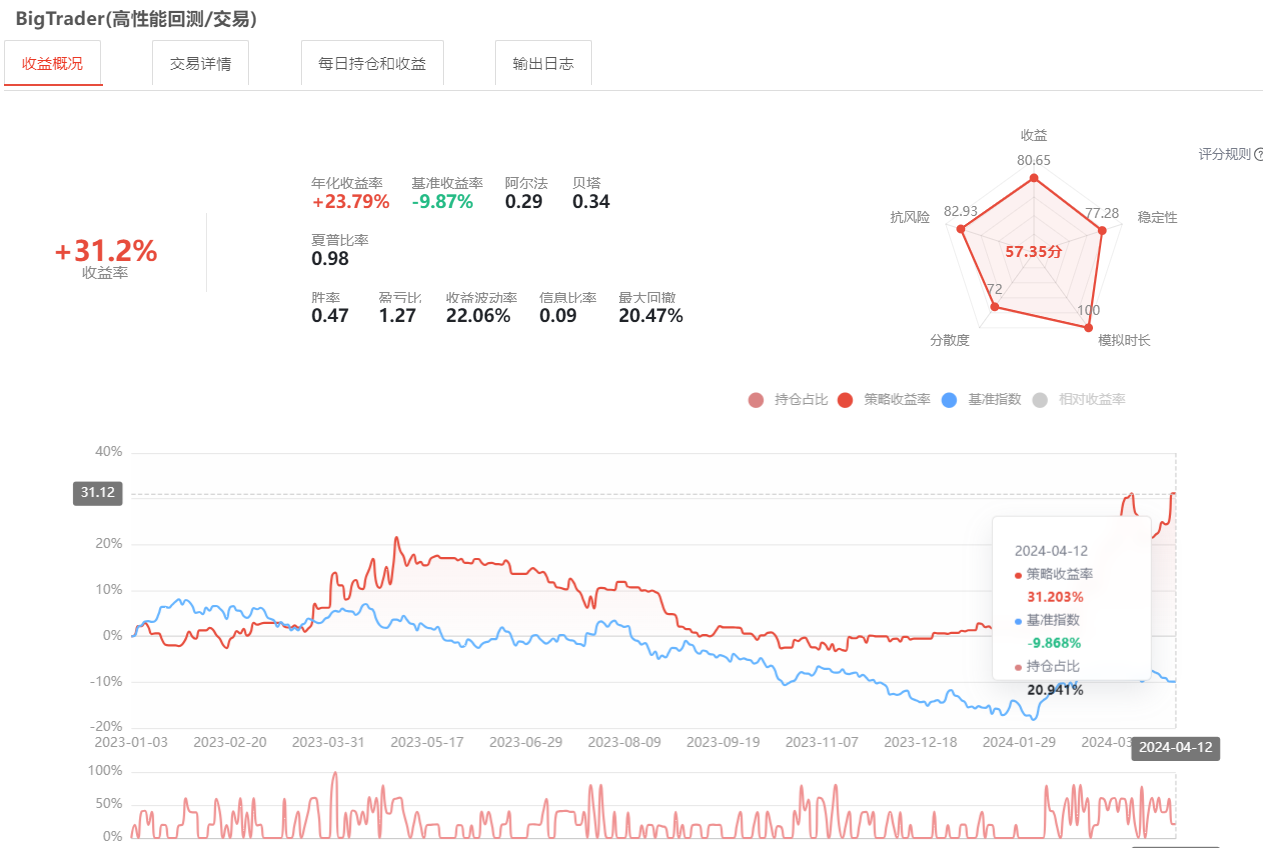Click the help icon beside 评分规则
Image resolution: width=1263 pixels, height=848 pixels.
click(x=1258, y=155)
